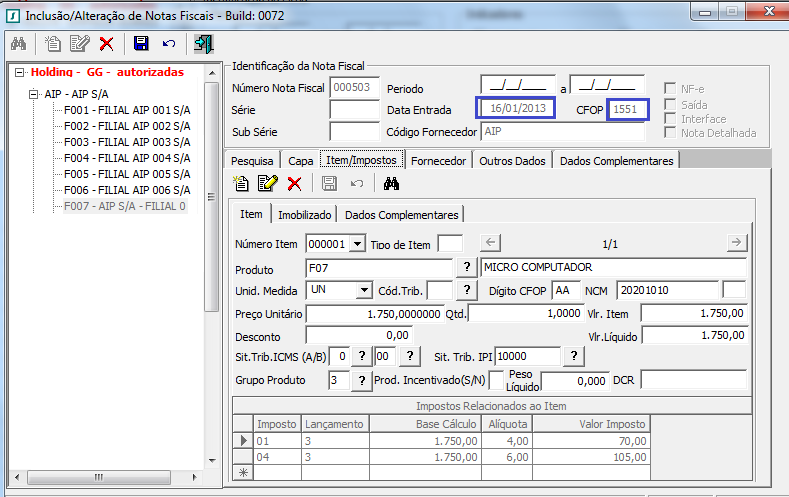
Task: Click binoculars icon in Item/Impostos toolbar
Action: pyautogui.click(x=391, y=183)
